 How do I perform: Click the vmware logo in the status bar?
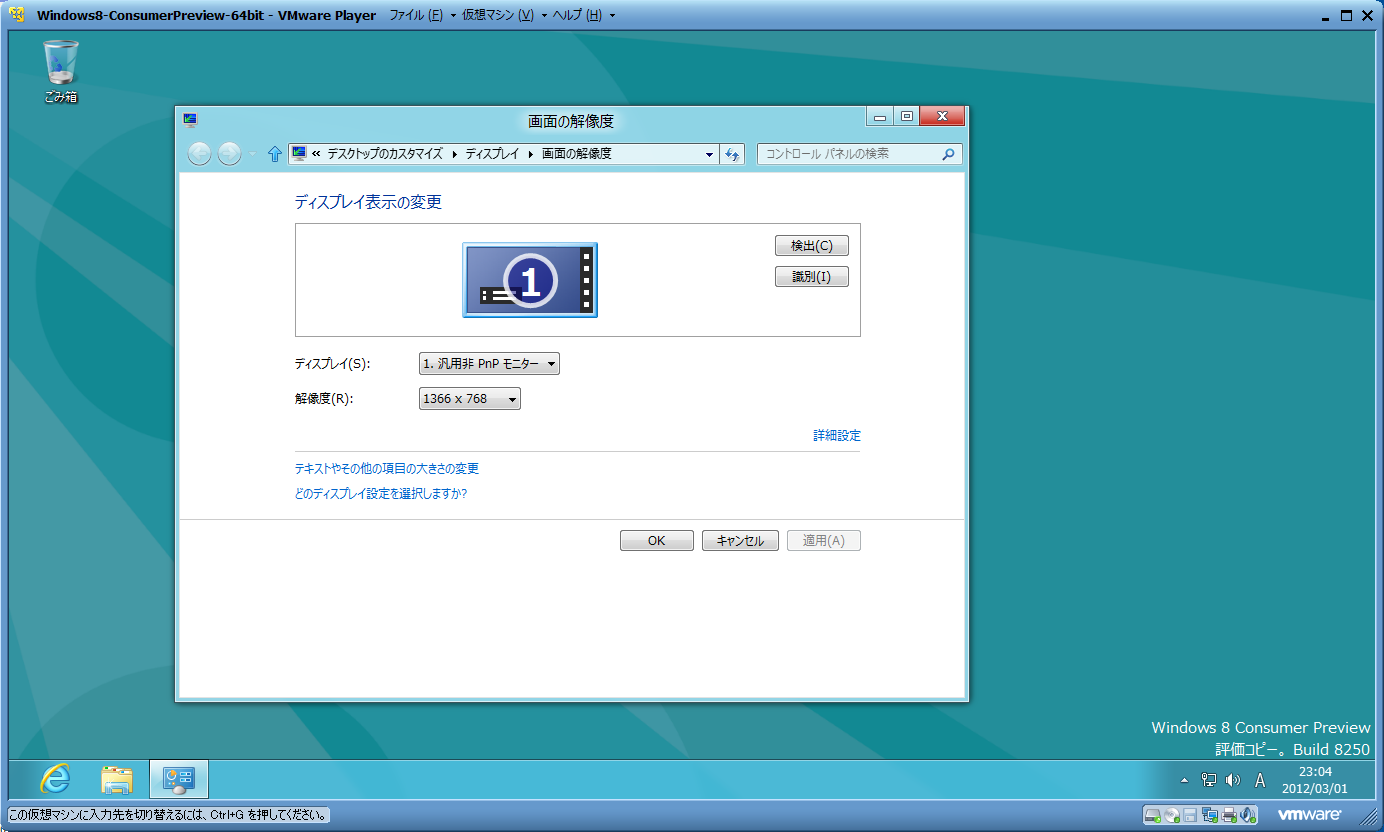coord(1309,815)
